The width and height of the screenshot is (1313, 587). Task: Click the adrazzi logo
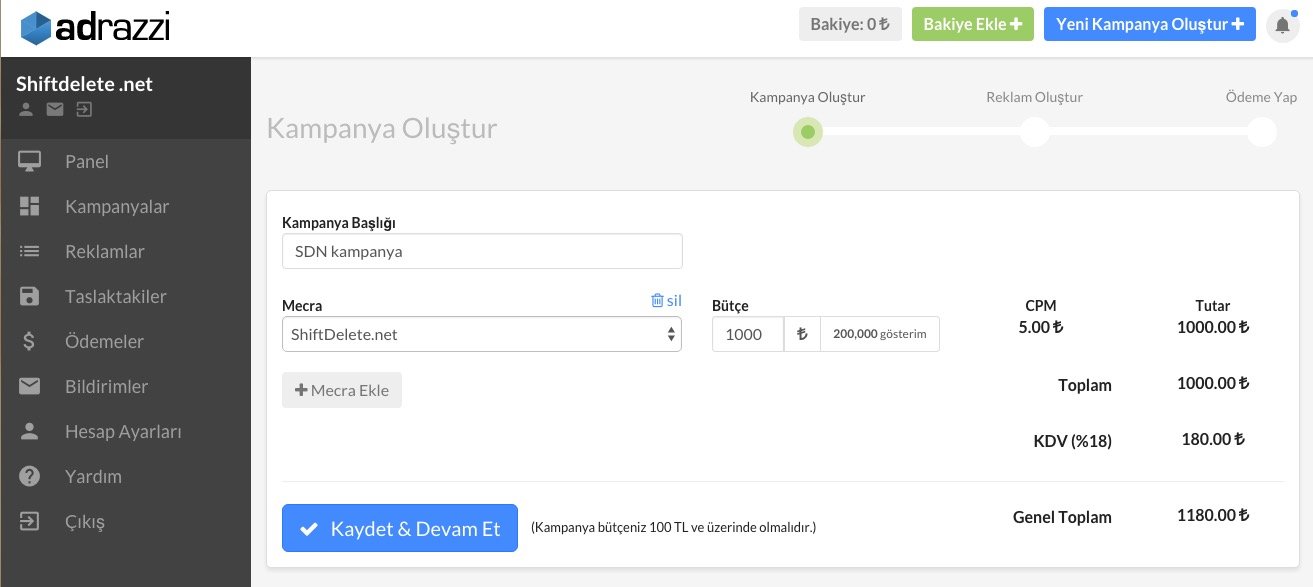tap(95, 27)
